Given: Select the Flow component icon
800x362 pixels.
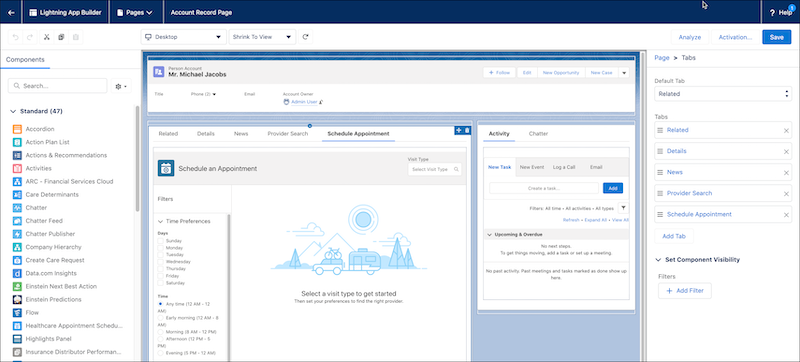Looking at the screenshot, I should click(17, 313).
